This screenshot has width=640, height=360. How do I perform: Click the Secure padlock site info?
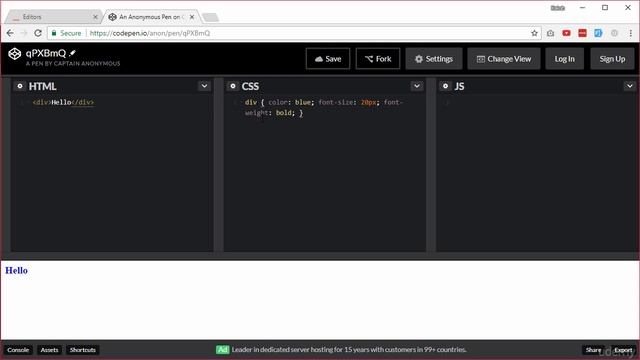pos(67,33)
